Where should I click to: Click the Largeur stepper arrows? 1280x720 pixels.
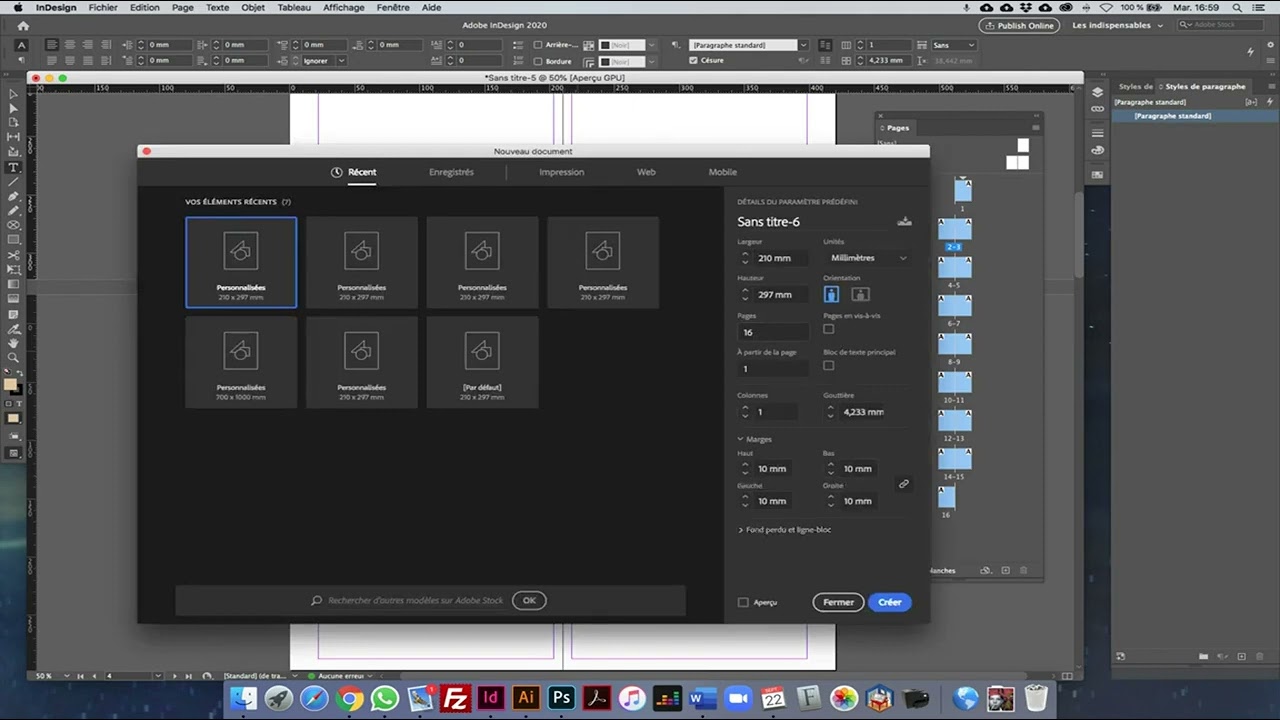coord(745,258)
